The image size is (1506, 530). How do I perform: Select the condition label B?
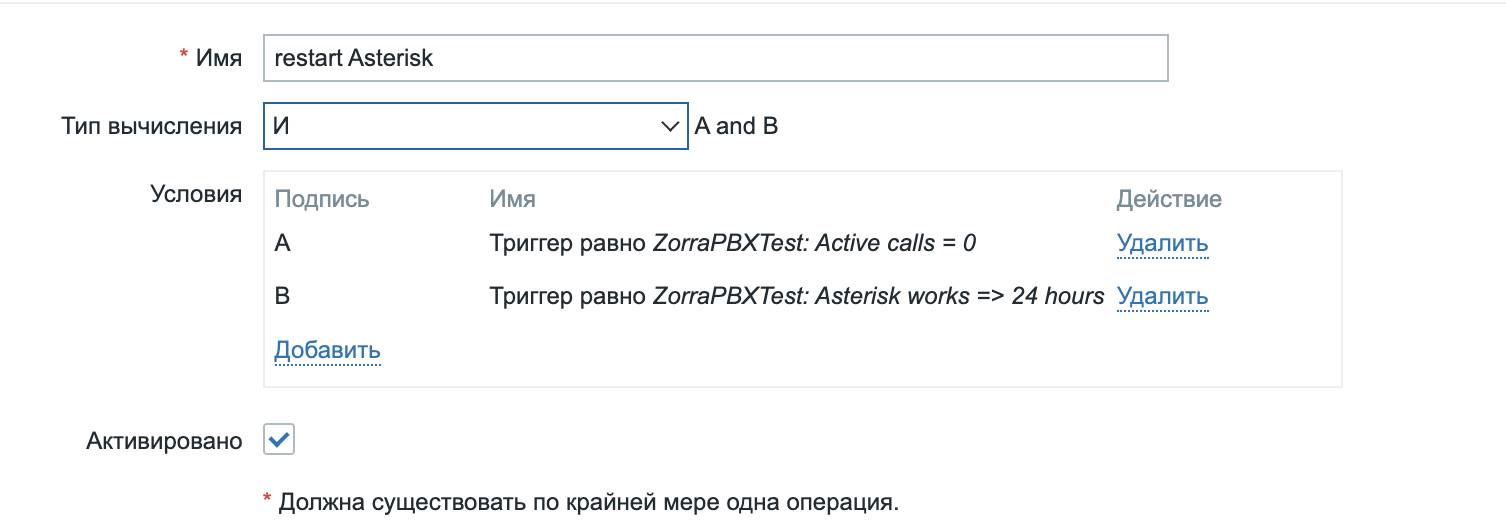tap(282, 296)
